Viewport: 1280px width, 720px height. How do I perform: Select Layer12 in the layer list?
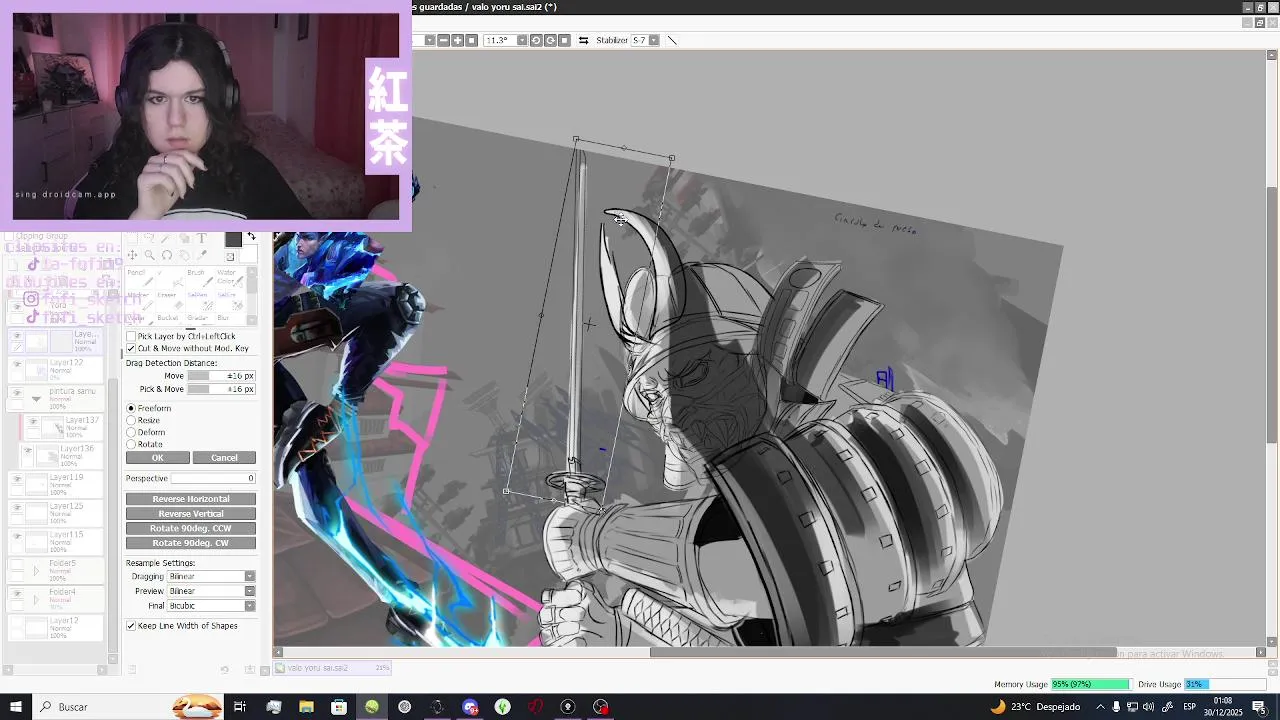coord(56,628)
